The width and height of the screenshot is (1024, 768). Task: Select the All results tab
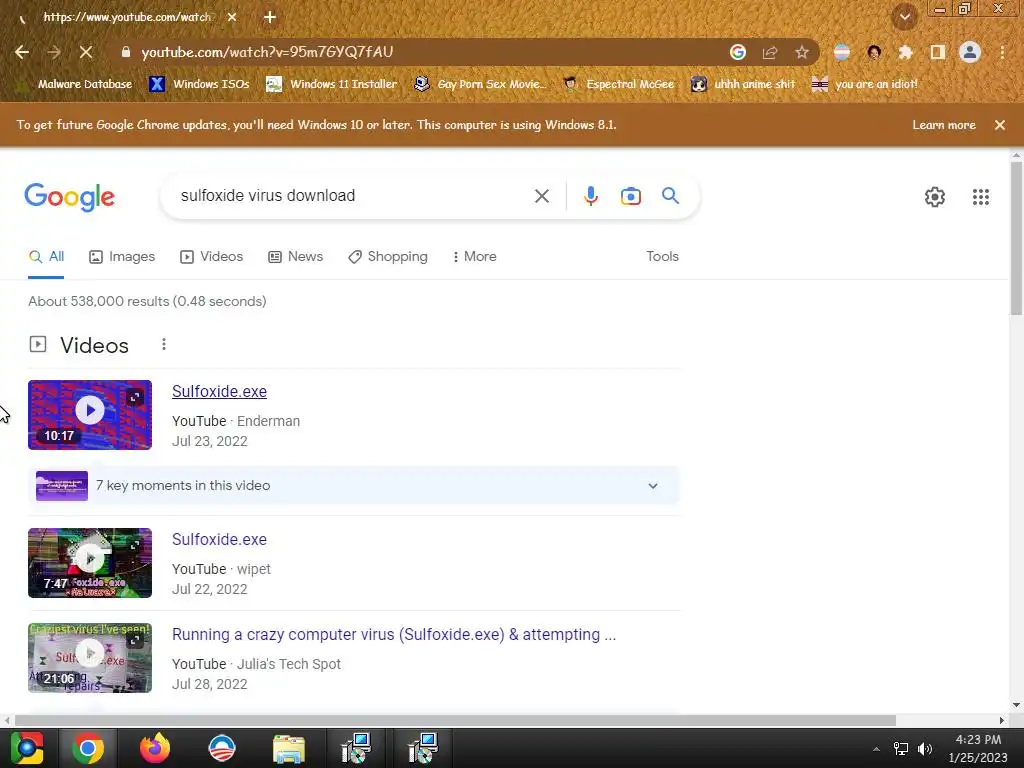coord(46,257)
